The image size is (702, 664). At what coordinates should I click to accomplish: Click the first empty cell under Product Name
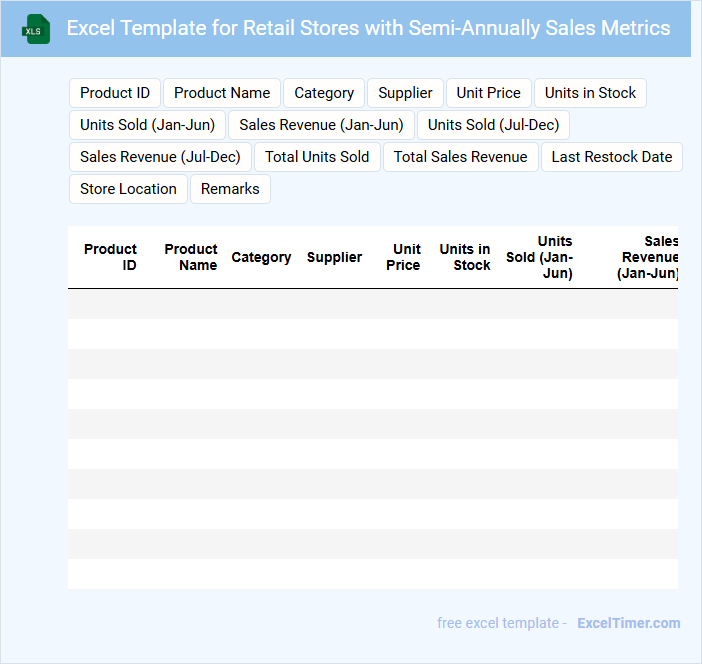pos(190,304)
